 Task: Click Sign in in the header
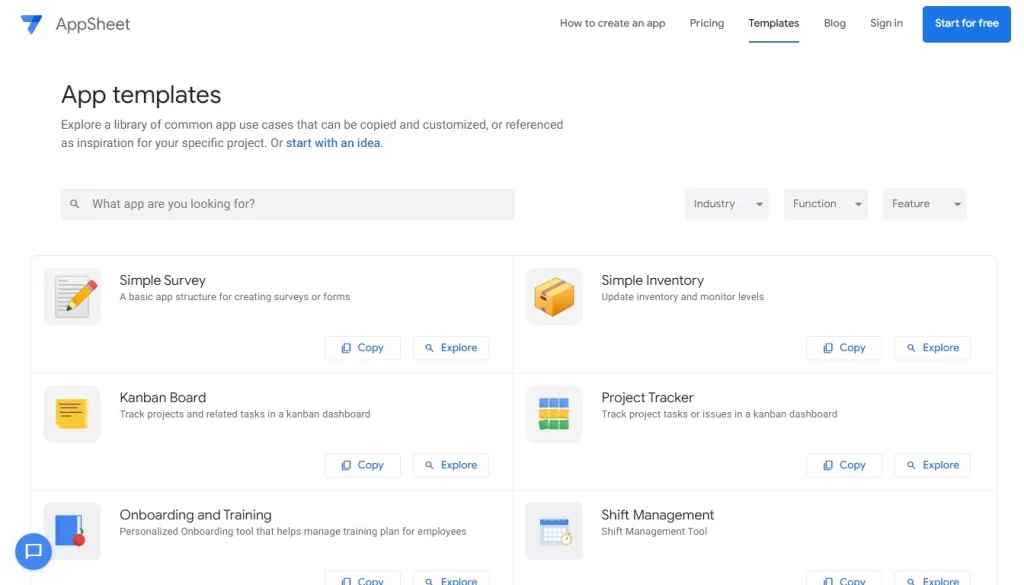(x=886, y=23)
